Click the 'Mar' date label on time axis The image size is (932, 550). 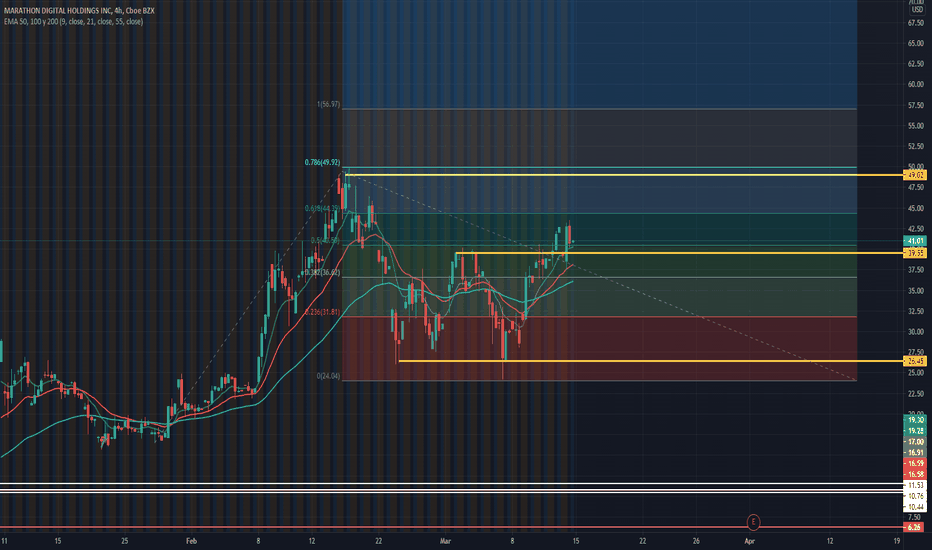click(445, 541)
